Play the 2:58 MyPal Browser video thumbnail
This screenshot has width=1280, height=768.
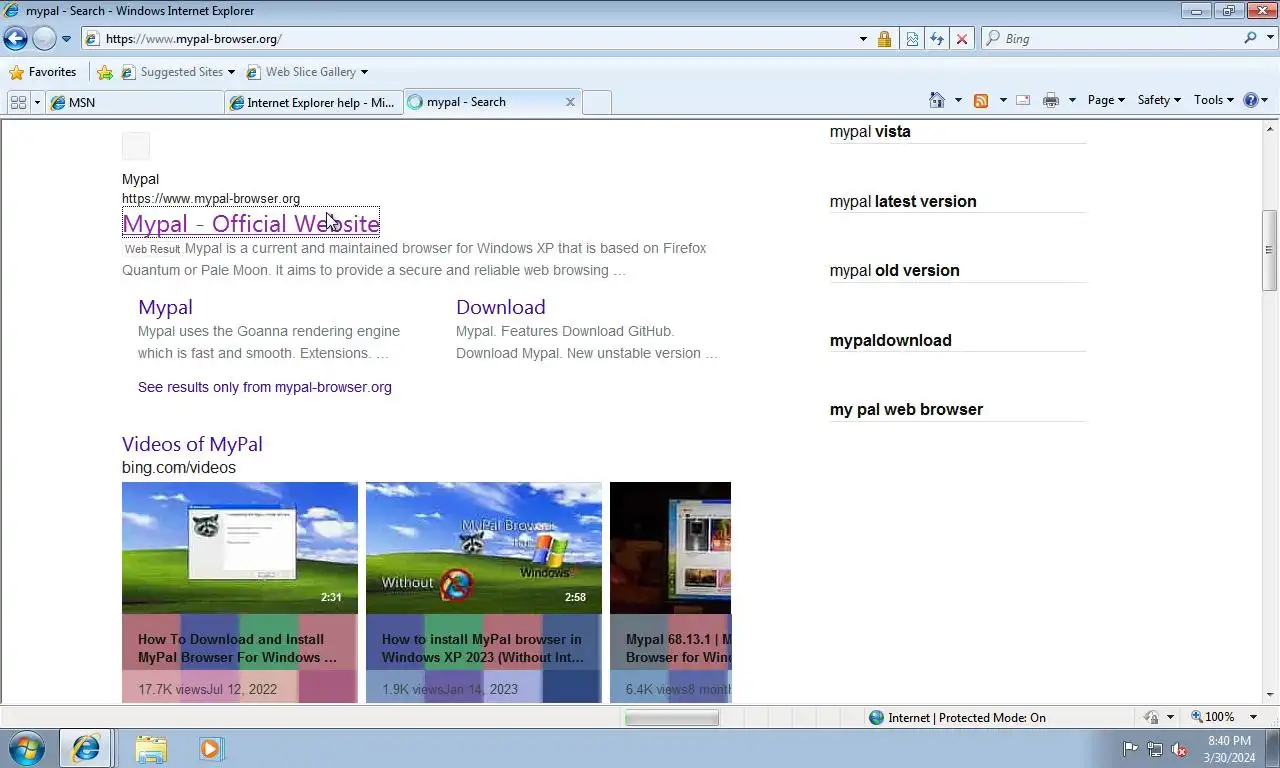[484, 548]
